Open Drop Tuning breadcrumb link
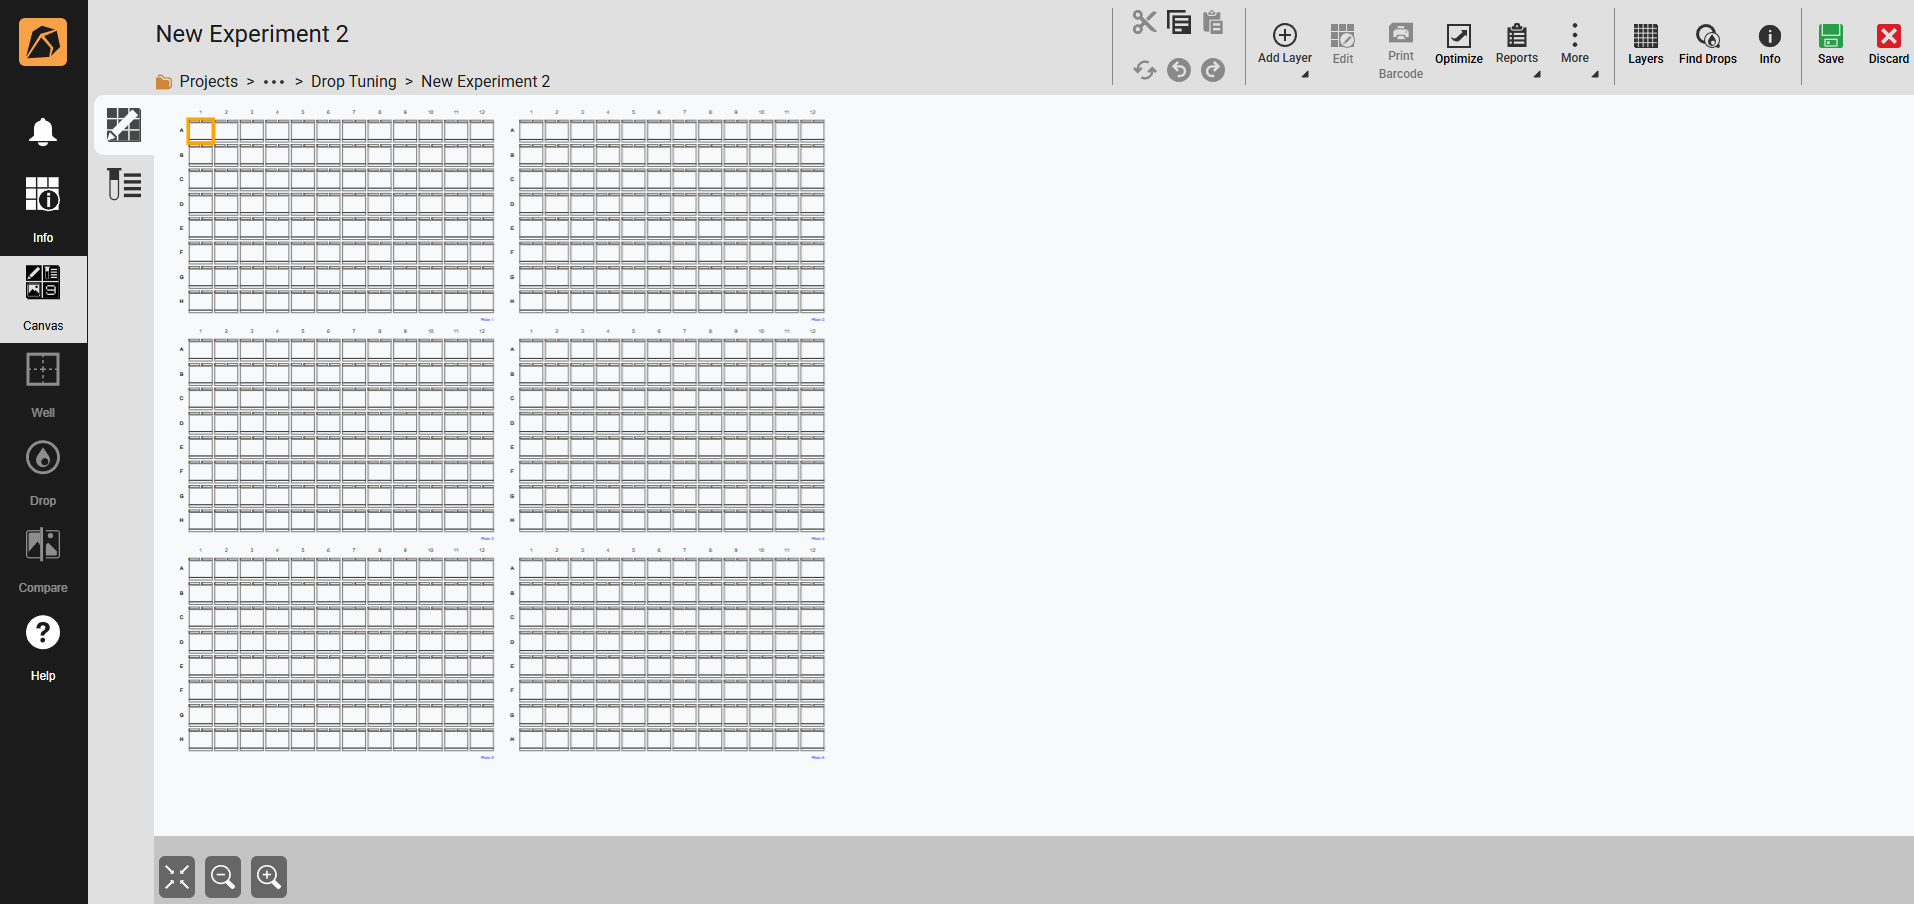The width and height of the screenshot is (1914, 904). tap(353, 82)
